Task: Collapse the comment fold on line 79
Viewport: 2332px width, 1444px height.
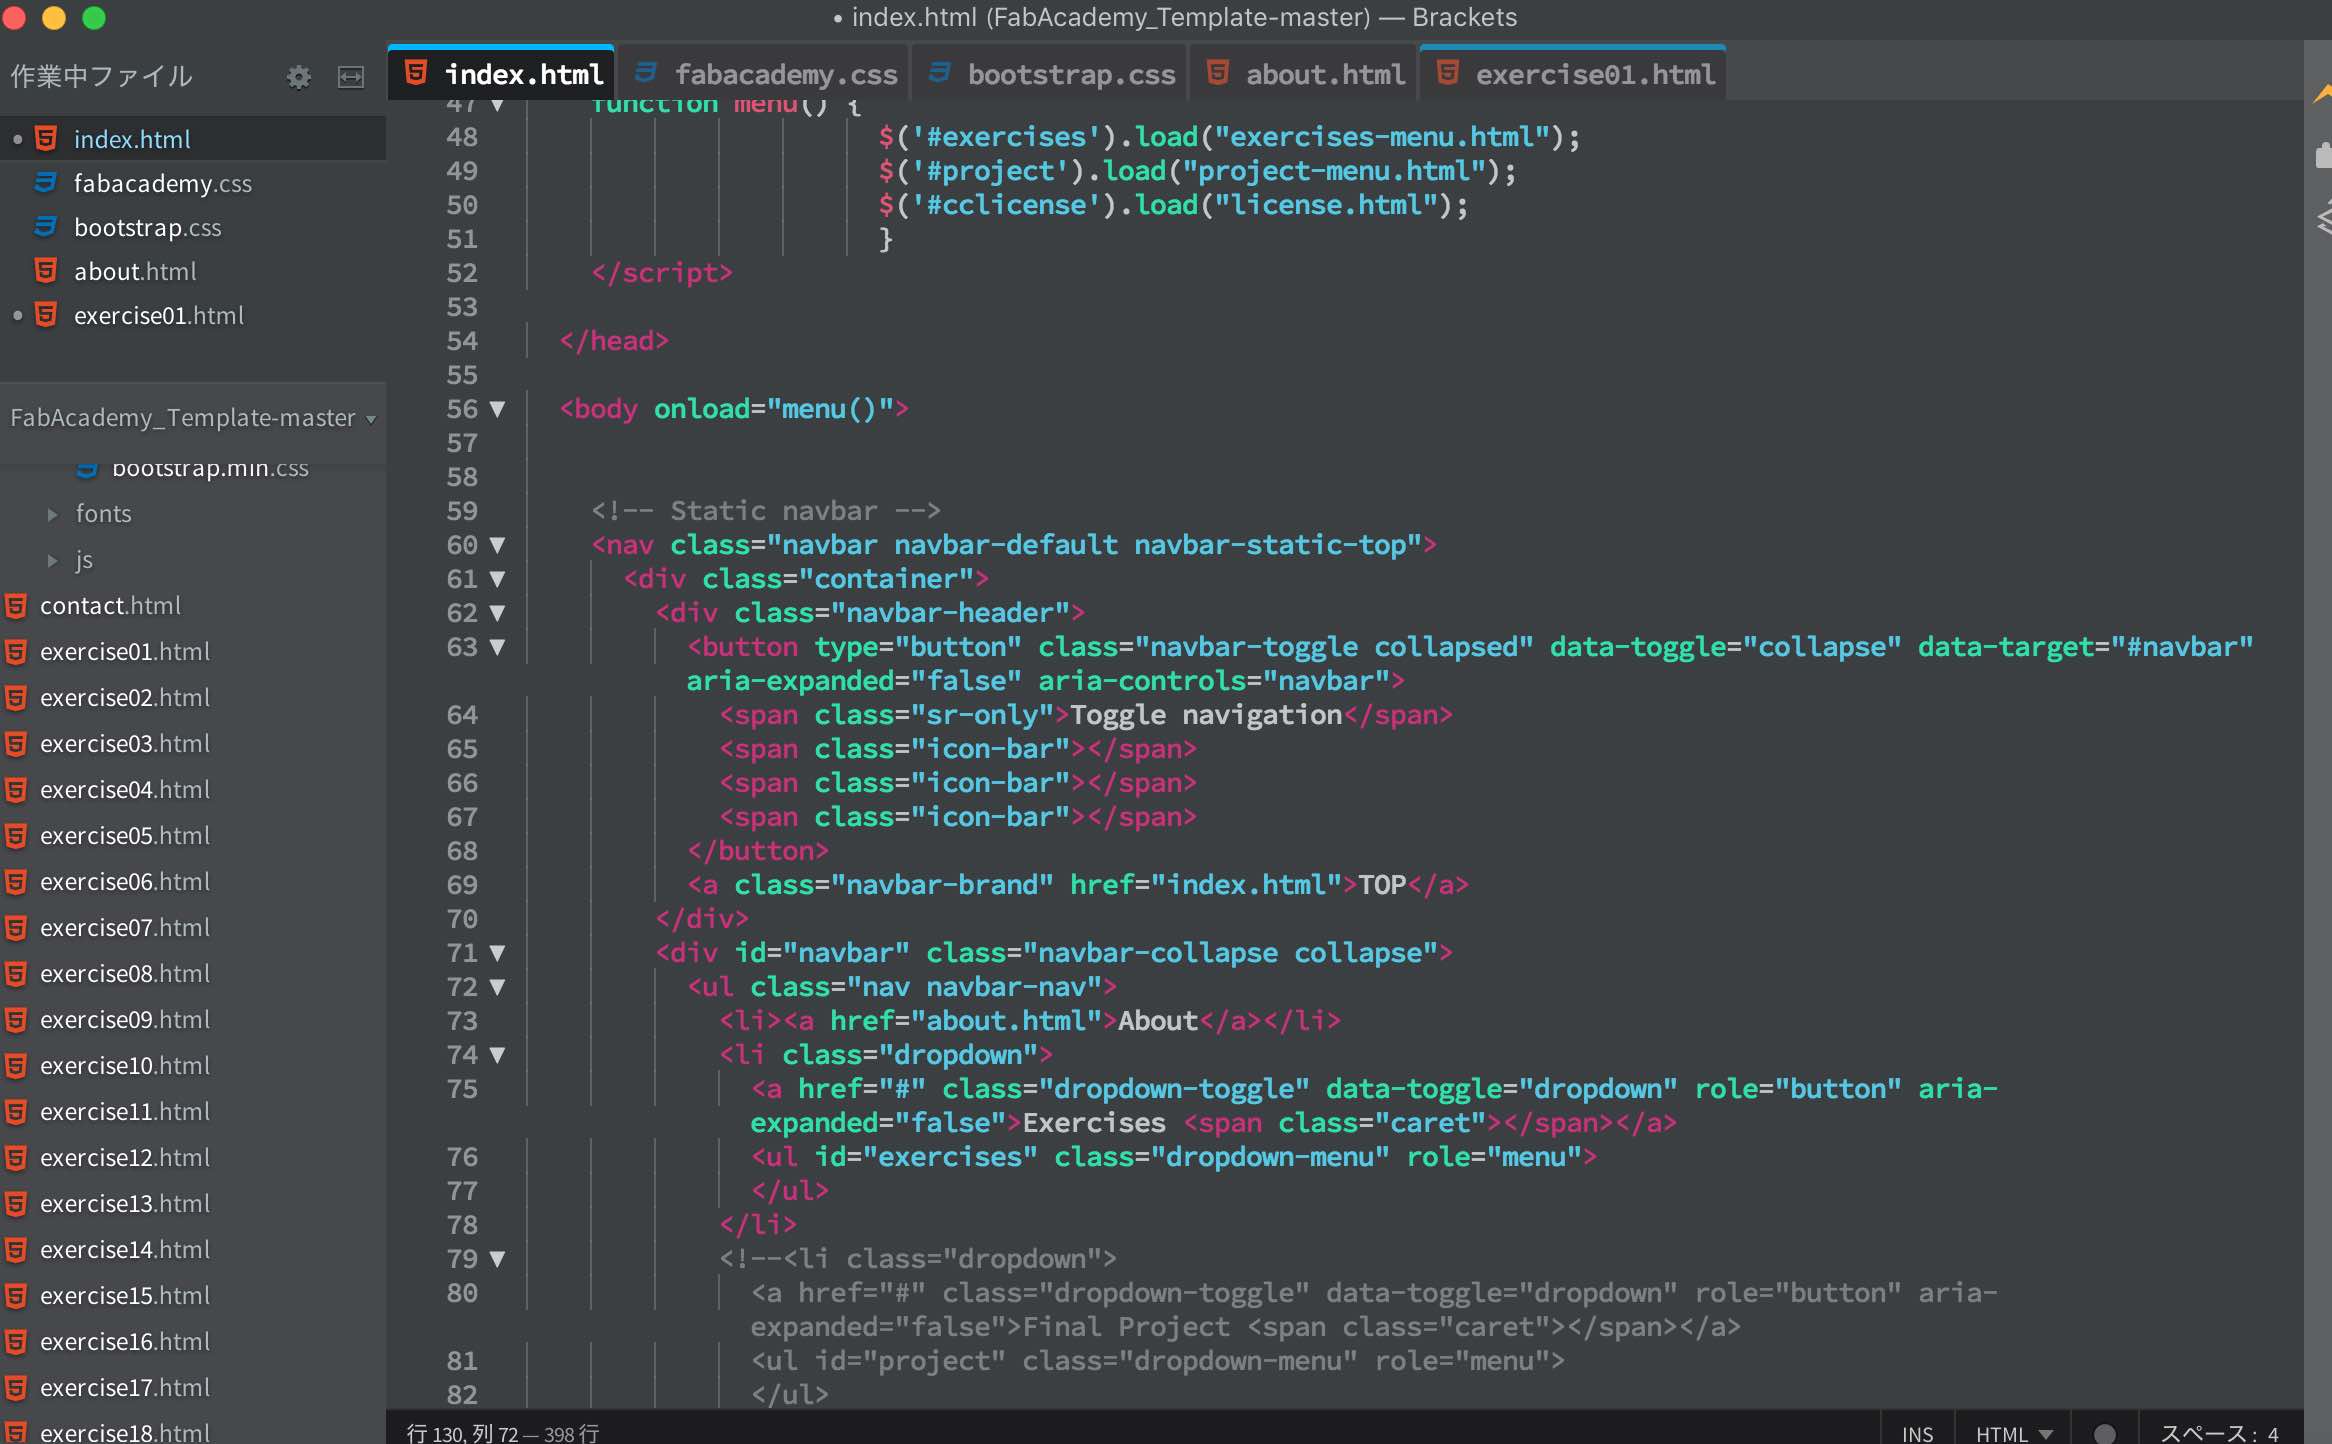Action: [x=497, y=1259]
